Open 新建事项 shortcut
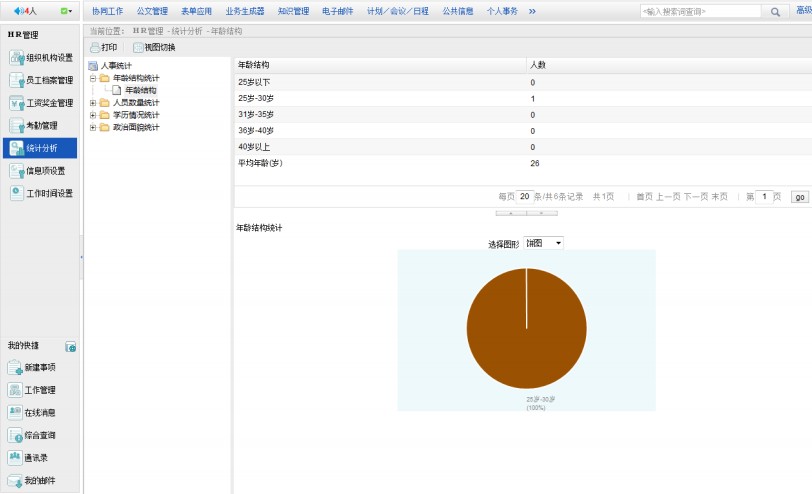Screen dimensions: 812x494 tap(32, 368)
